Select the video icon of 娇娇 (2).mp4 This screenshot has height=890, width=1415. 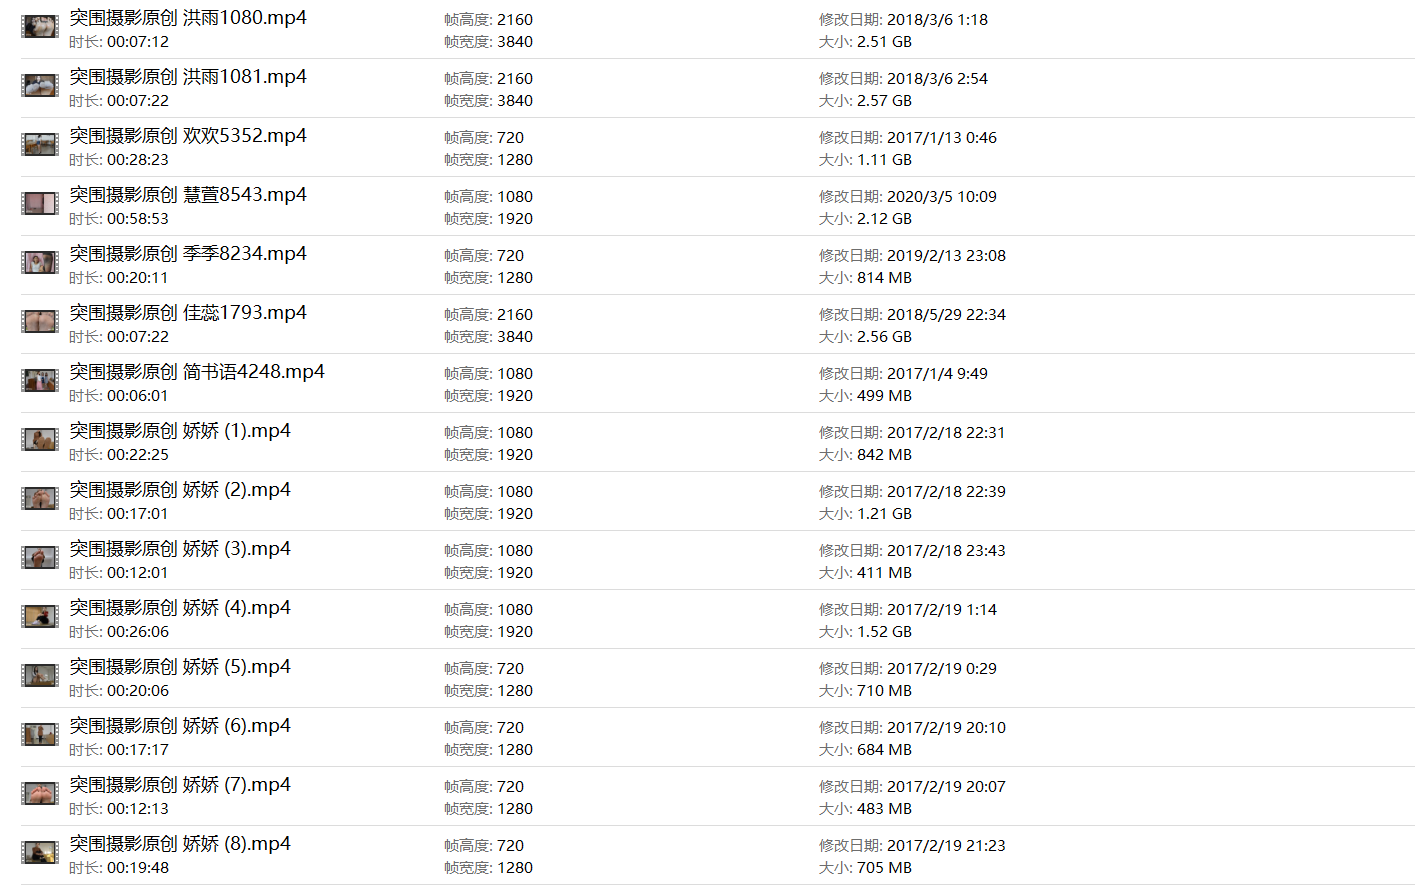[x=40, y=499]
